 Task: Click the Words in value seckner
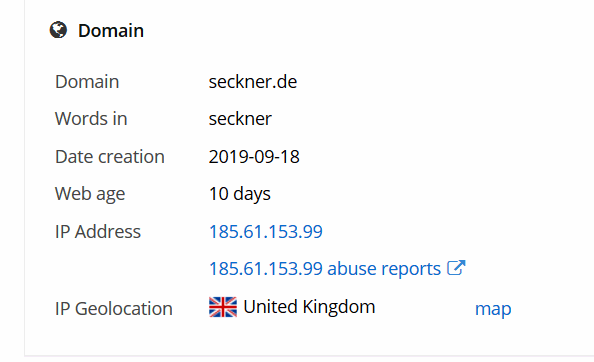pyautogui.click(x=240, y=119)
